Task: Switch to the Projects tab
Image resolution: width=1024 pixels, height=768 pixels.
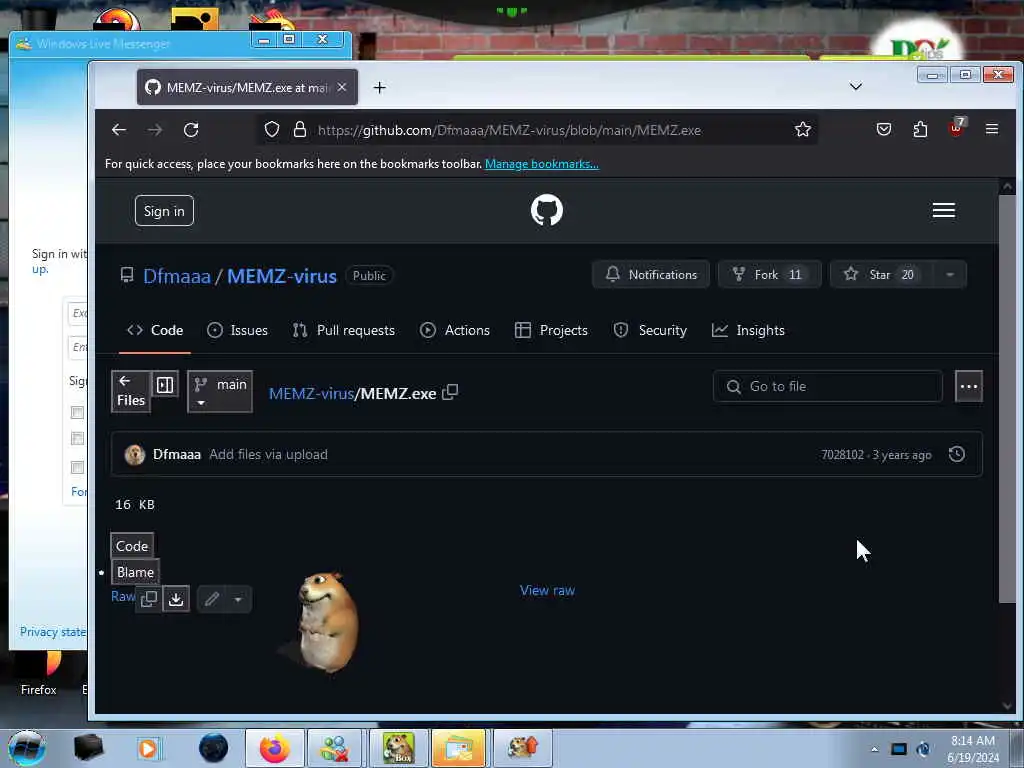Action: 551,330
